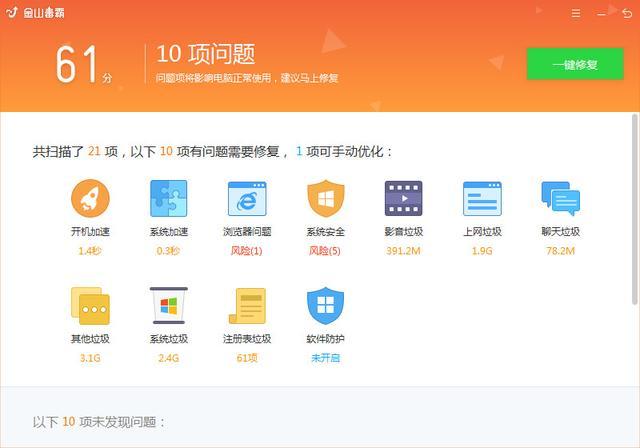Click the 系统垃圾 label text

click(169, 339)
